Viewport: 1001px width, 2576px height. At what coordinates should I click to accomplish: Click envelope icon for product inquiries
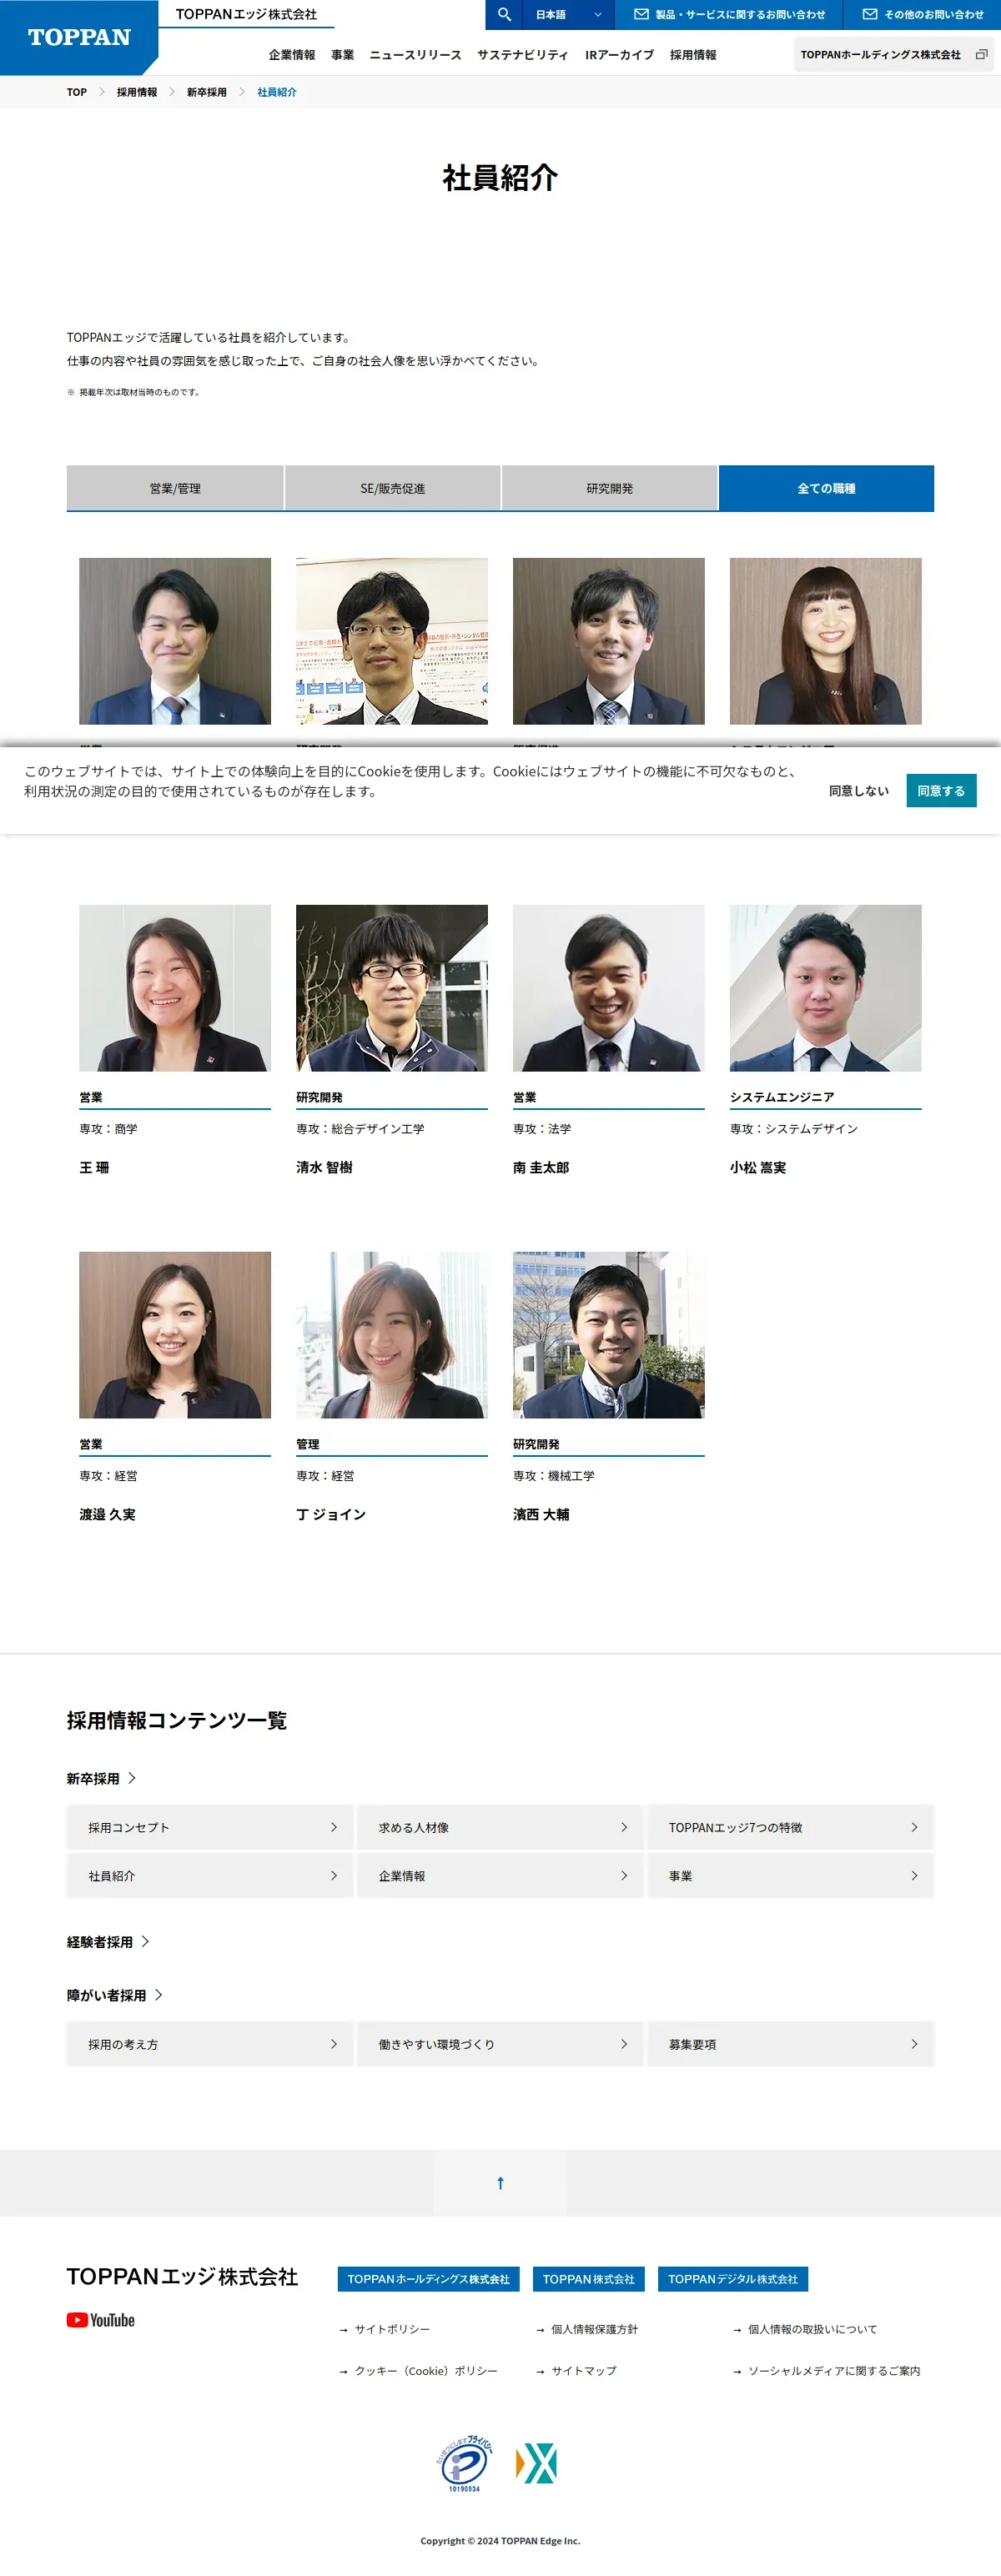[x=641, y=14]
